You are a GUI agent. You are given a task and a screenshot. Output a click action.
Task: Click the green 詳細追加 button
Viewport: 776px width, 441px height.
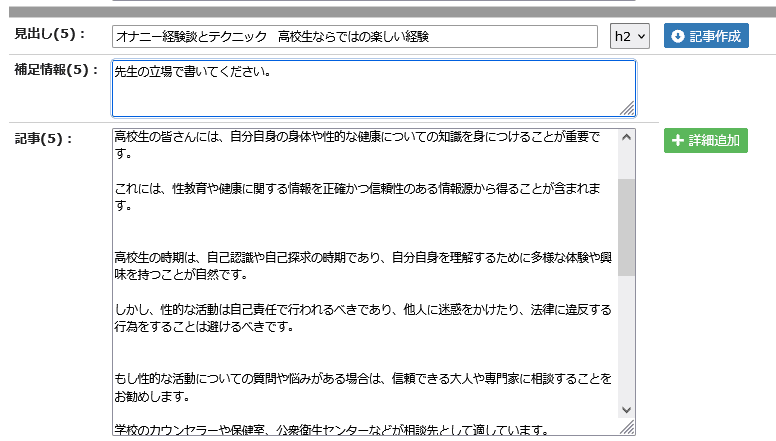[x=706, y=141]
